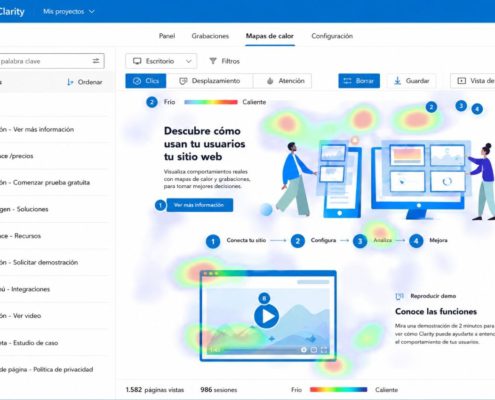Click the Clarity logo
The width and height of the screenshot is (495, 400).
12,12
